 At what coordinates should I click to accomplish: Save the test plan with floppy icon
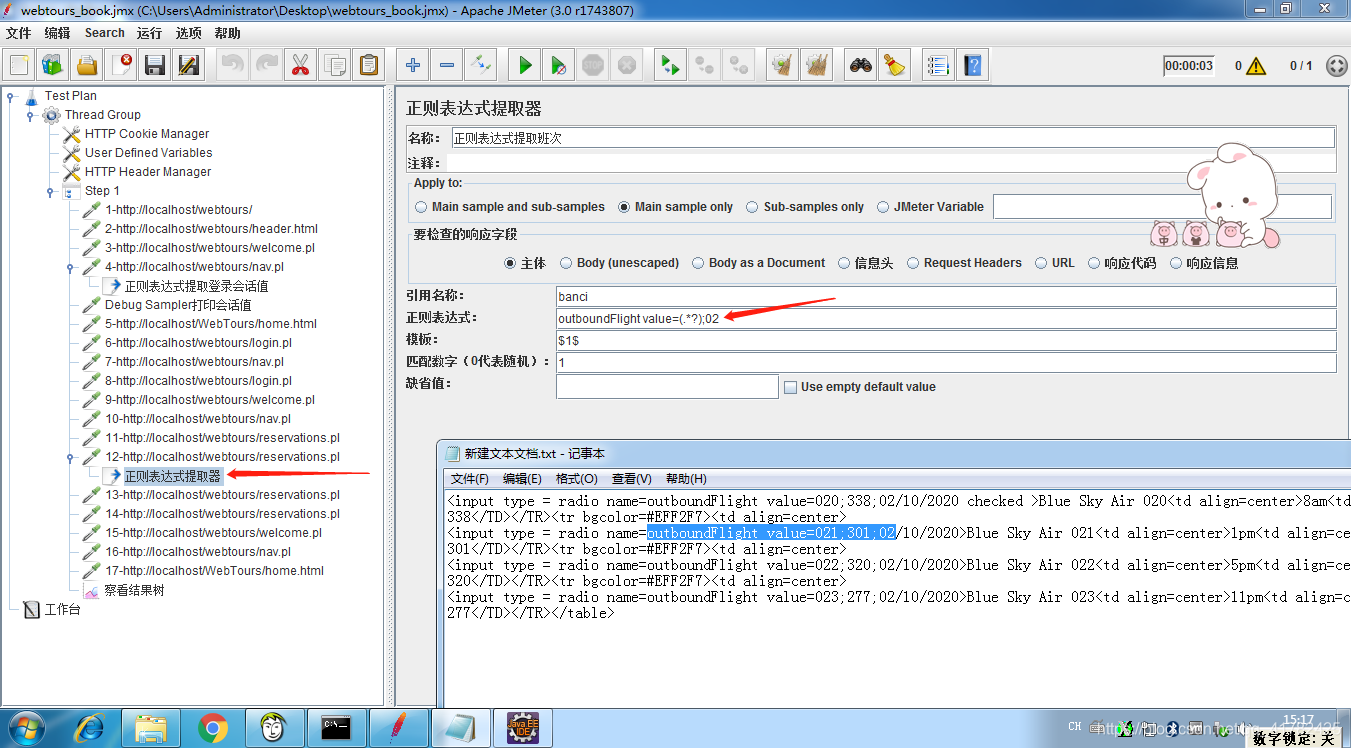155,66
